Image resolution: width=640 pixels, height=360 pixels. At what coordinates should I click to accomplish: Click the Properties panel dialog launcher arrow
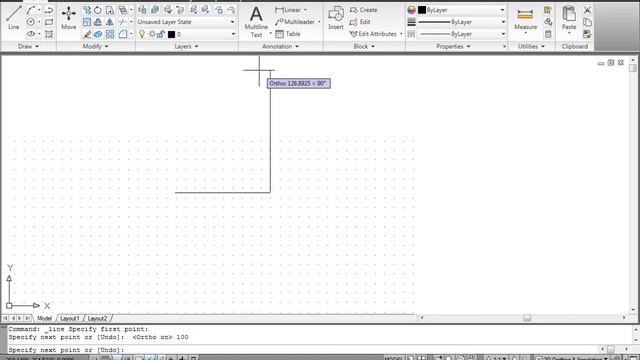coord(504,47)
